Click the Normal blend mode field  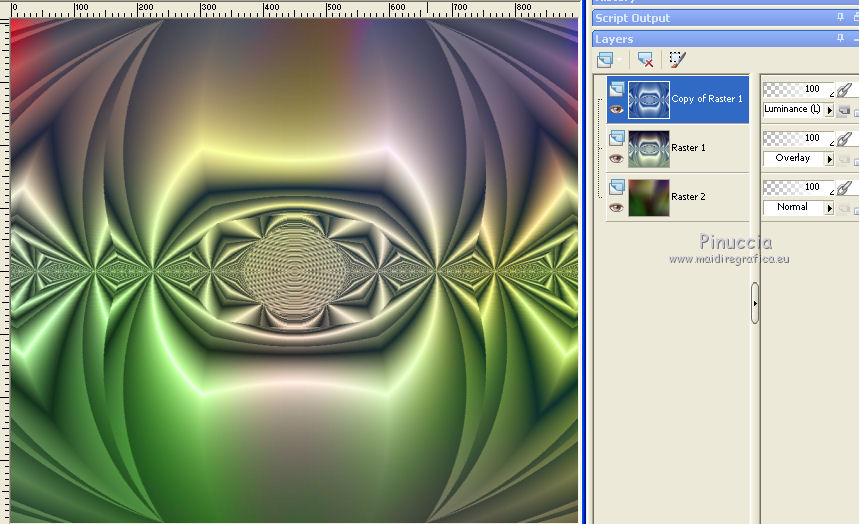click(793, 207)
